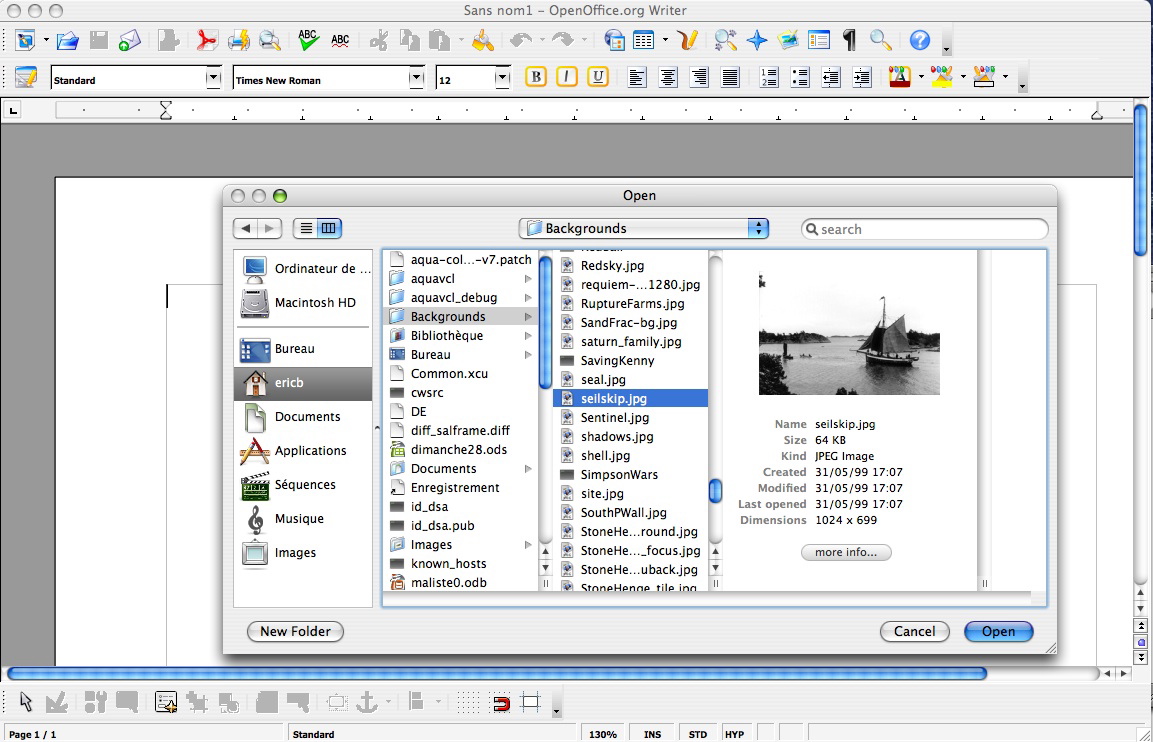This screenshot has width=1153, height=742.
Task: Run the Spellcheck ABC checkmark icon
Action: [x=308, y=40]
